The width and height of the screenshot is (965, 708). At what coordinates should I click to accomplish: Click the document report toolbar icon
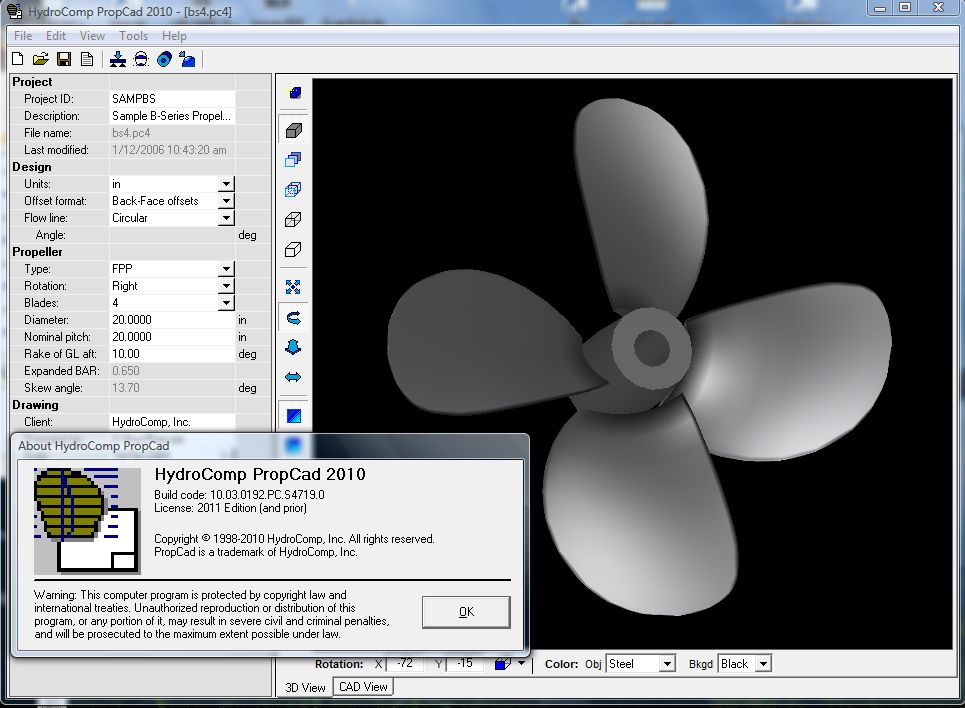pos(87,59)
